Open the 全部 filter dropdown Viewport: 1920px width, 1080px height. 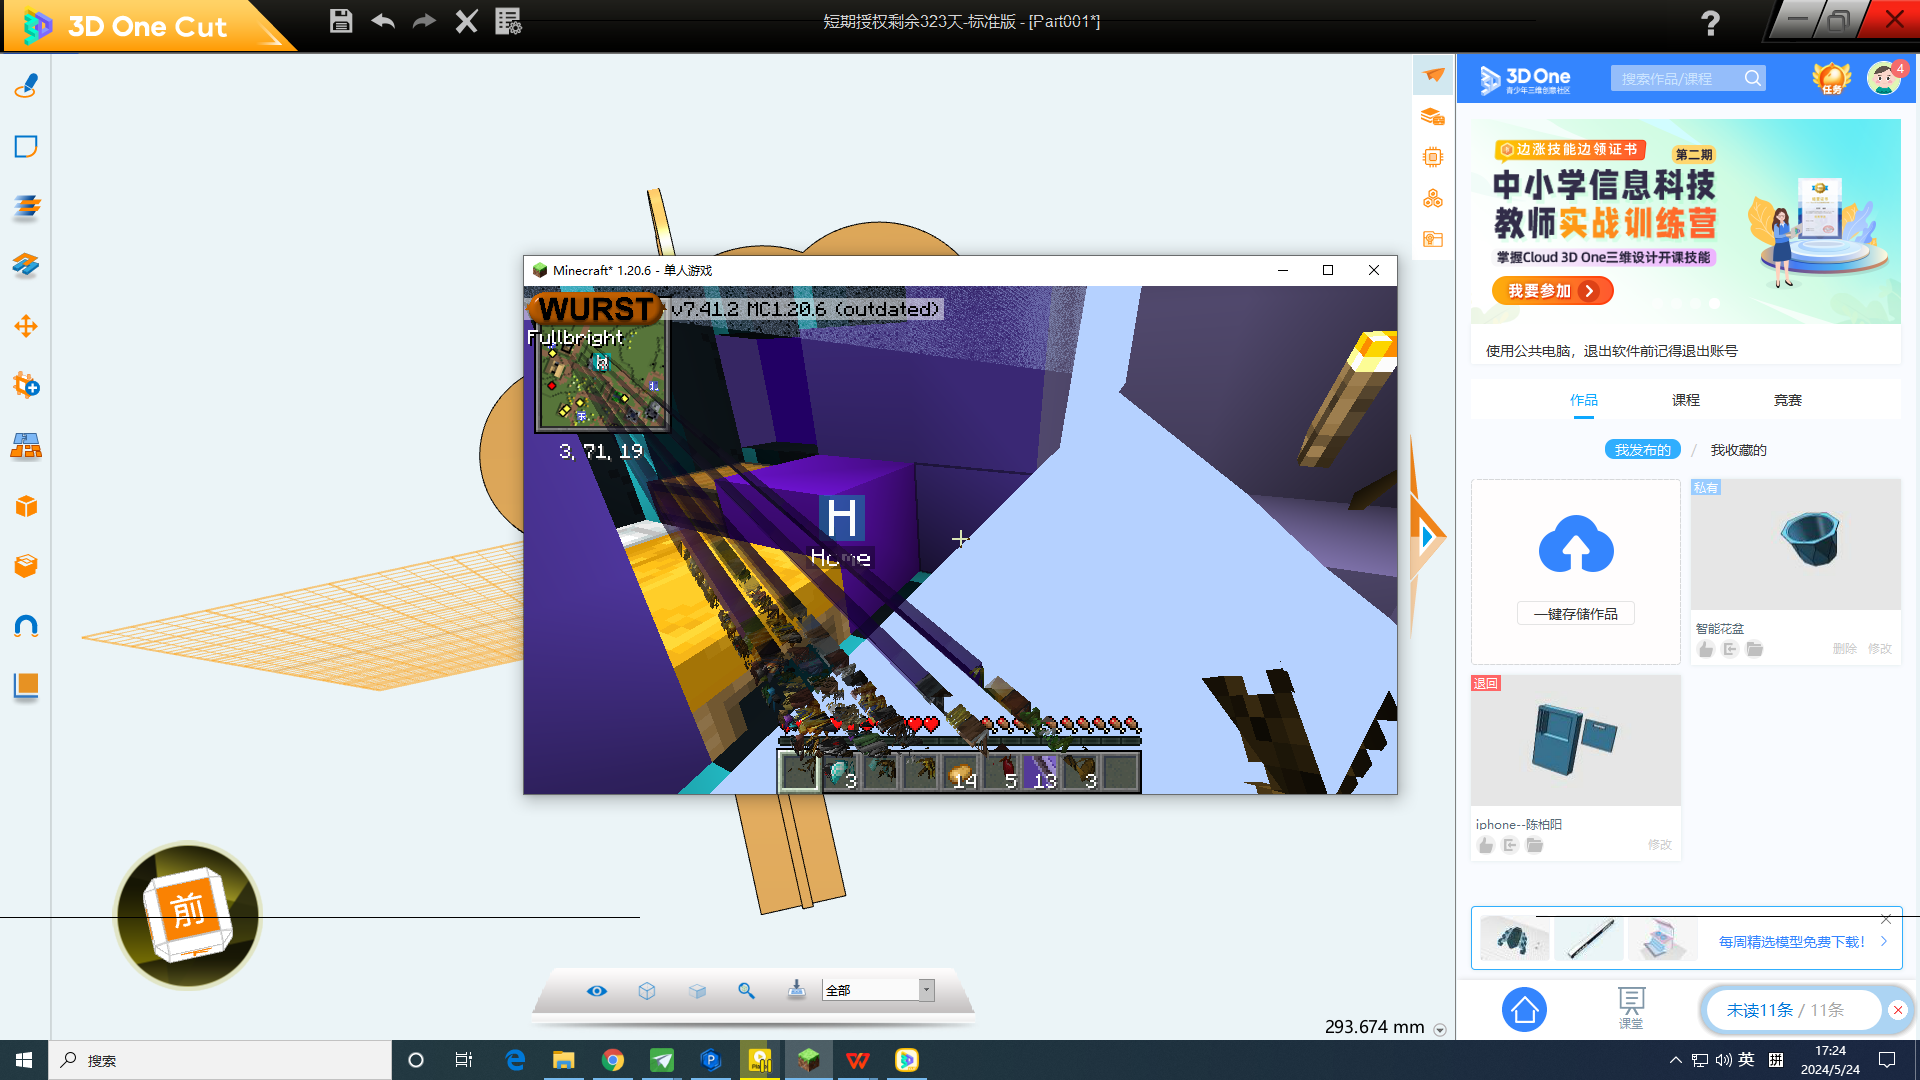click(x=926, y=990)
